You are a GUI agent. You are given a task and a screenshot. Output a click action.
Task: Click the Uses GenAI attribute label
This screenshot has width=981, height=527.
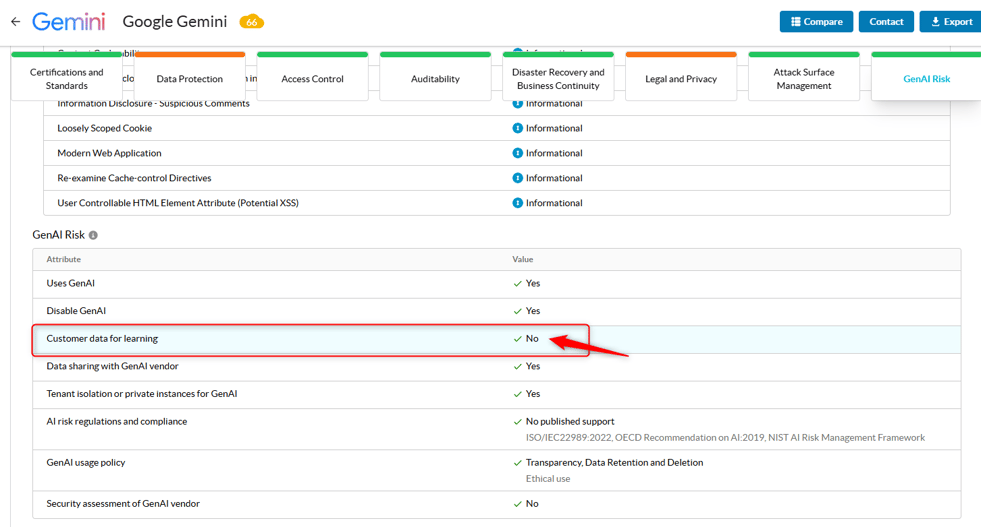pos(71,284)
